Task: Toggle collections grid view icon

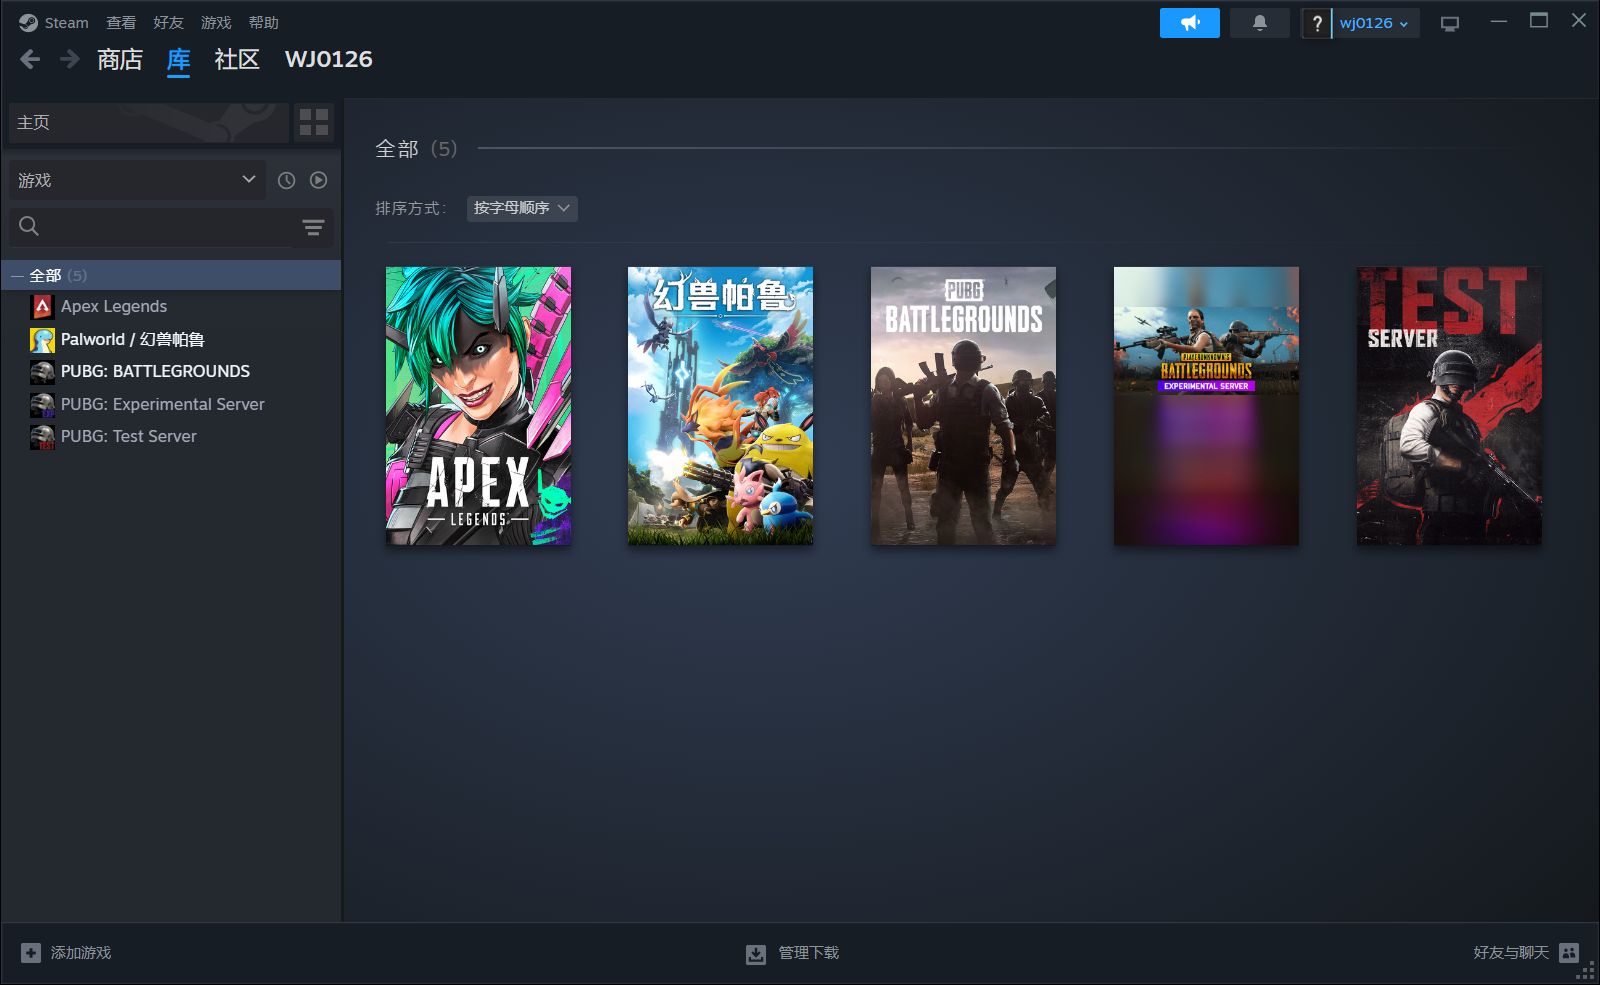Action: tap(314, 122)
